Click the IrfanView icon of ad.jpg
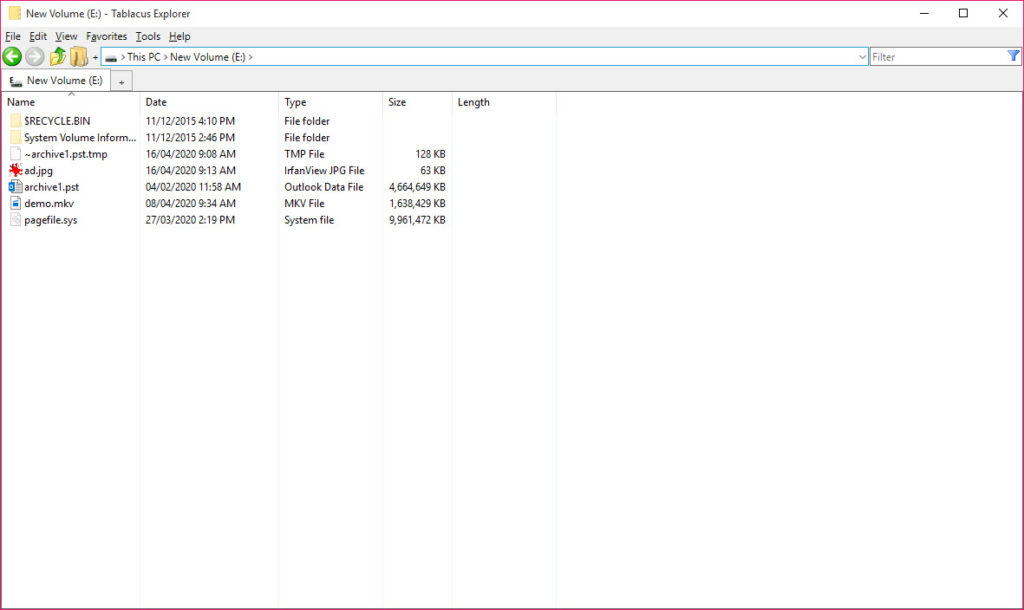Viewport: 1024px width, 610px height. click(16, 170)
